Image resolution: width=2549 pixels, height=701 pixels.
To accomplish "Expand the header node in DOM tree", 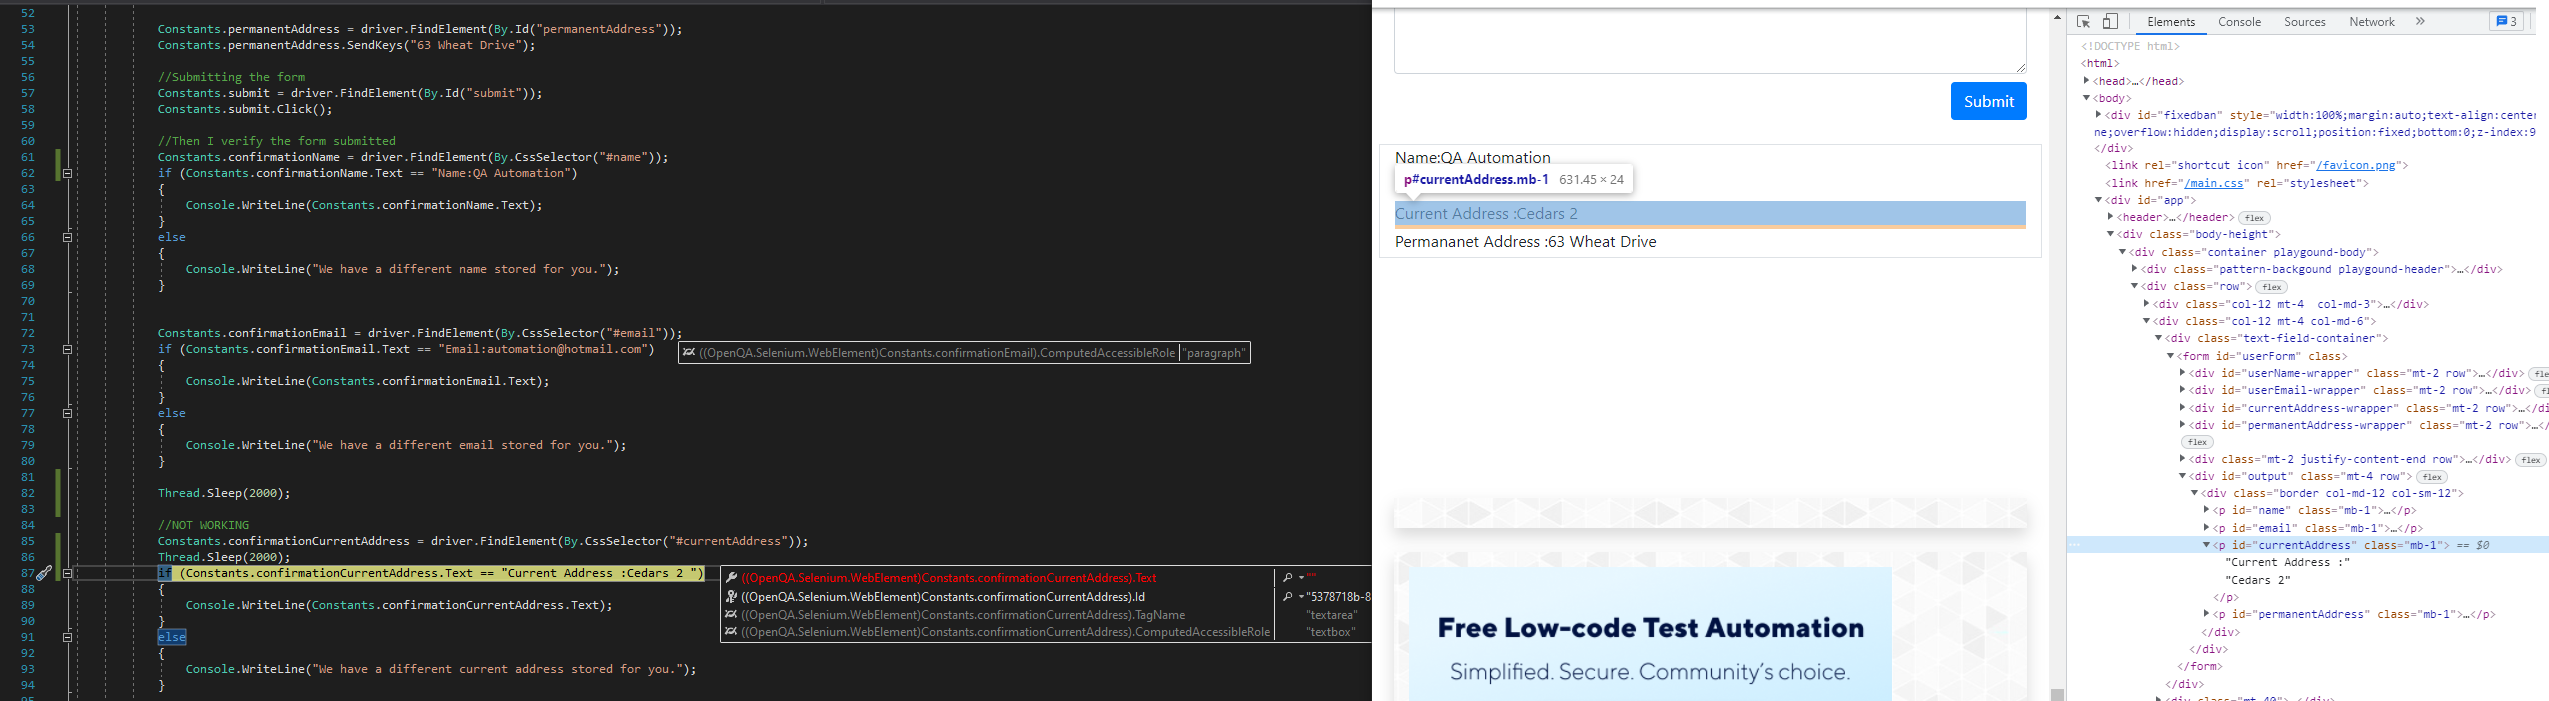I will click(x=2110, y=217).
